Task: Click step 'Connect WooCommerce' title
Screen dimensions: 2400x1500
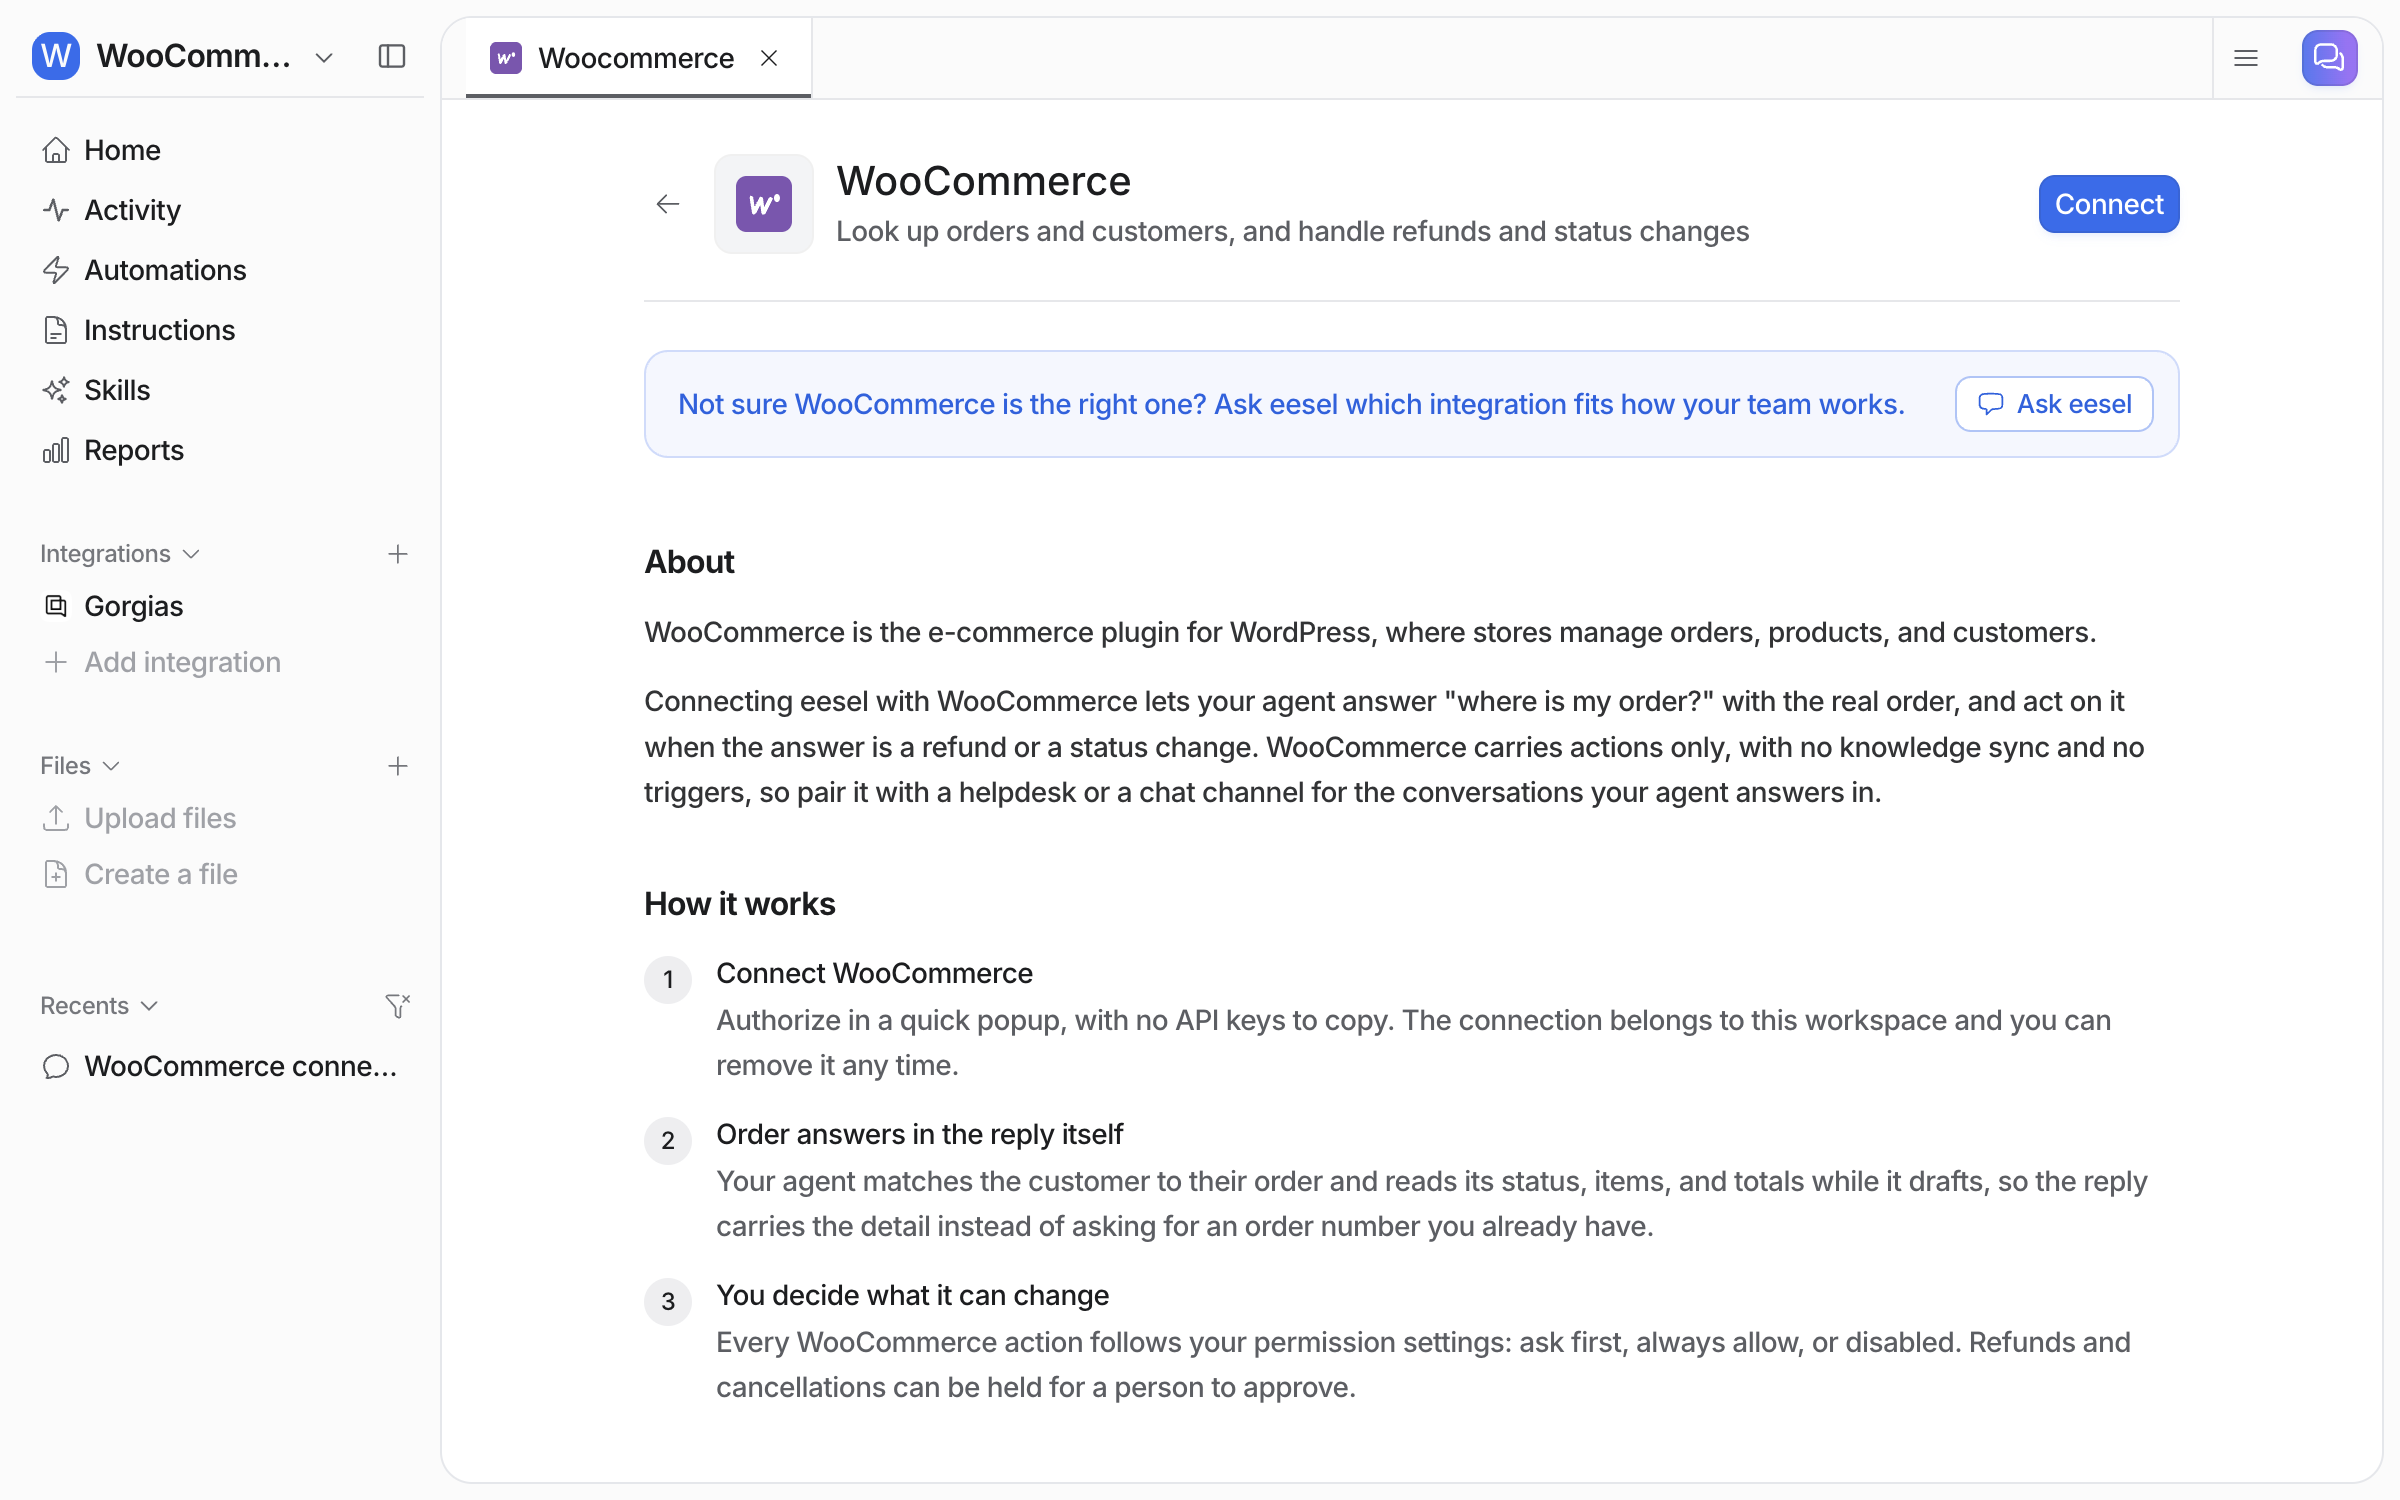Action: point(874,973)
